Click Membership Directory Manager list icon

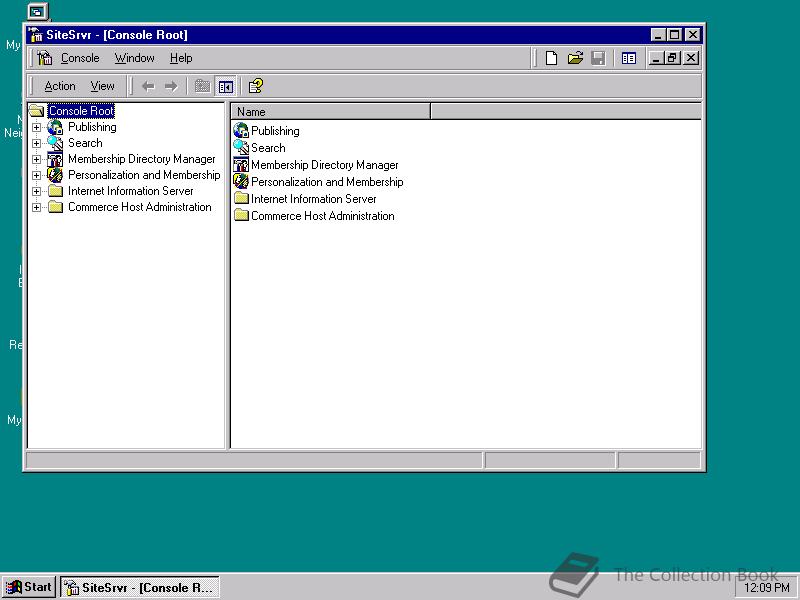[x=241, y=165]
